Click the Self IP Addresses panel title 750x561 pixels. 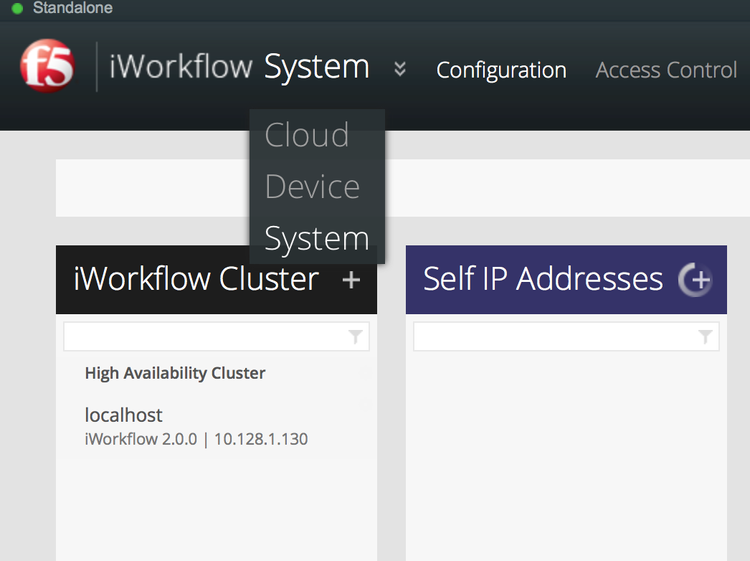[x=543, y=279]
